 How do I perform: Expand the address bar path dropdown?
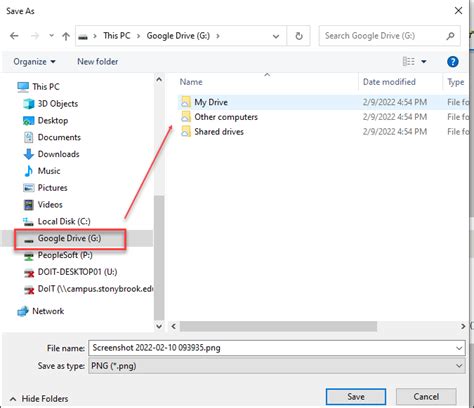point(276,36)
